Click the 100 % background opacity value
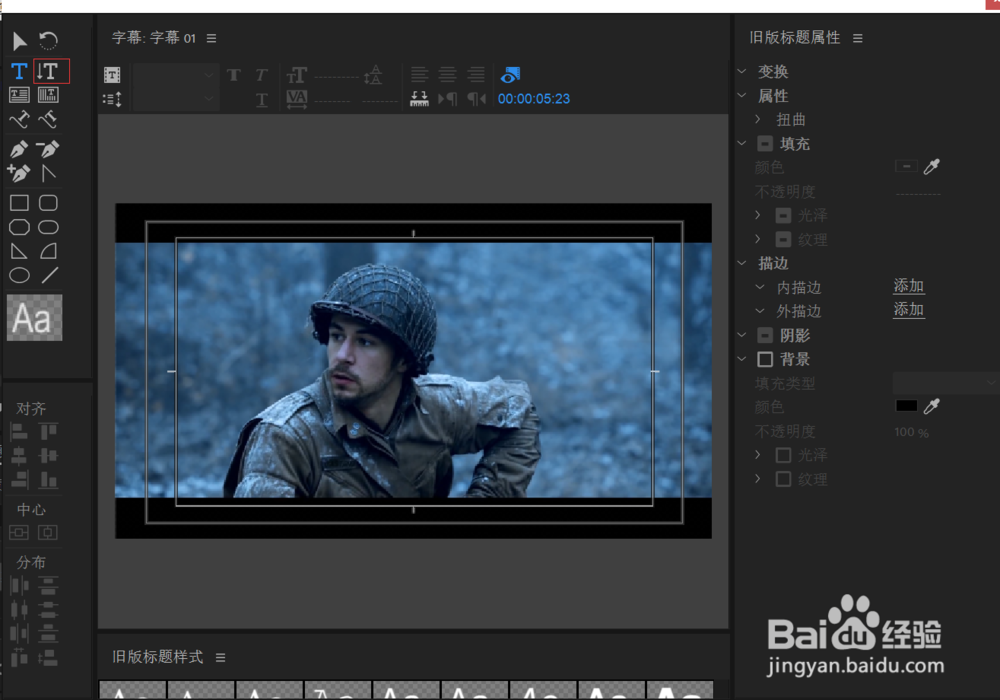This screenshot has width=1000, height=700. (911, 432)
